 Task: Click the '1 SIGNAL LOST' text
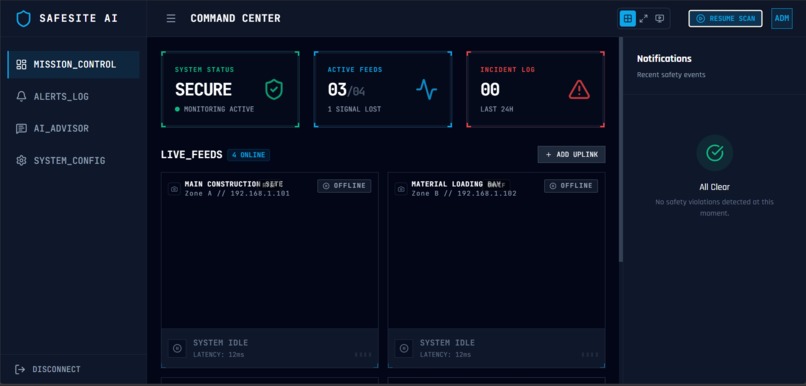click(x=354, y=109)
